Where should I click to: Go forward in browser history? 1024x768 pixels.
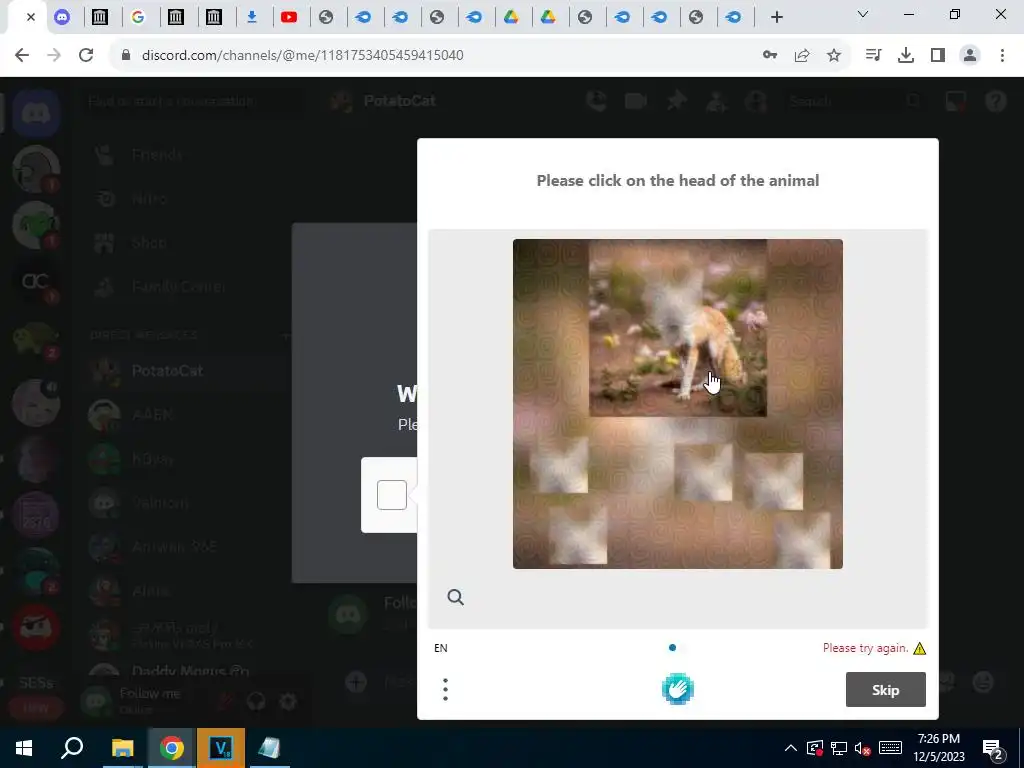54,55
